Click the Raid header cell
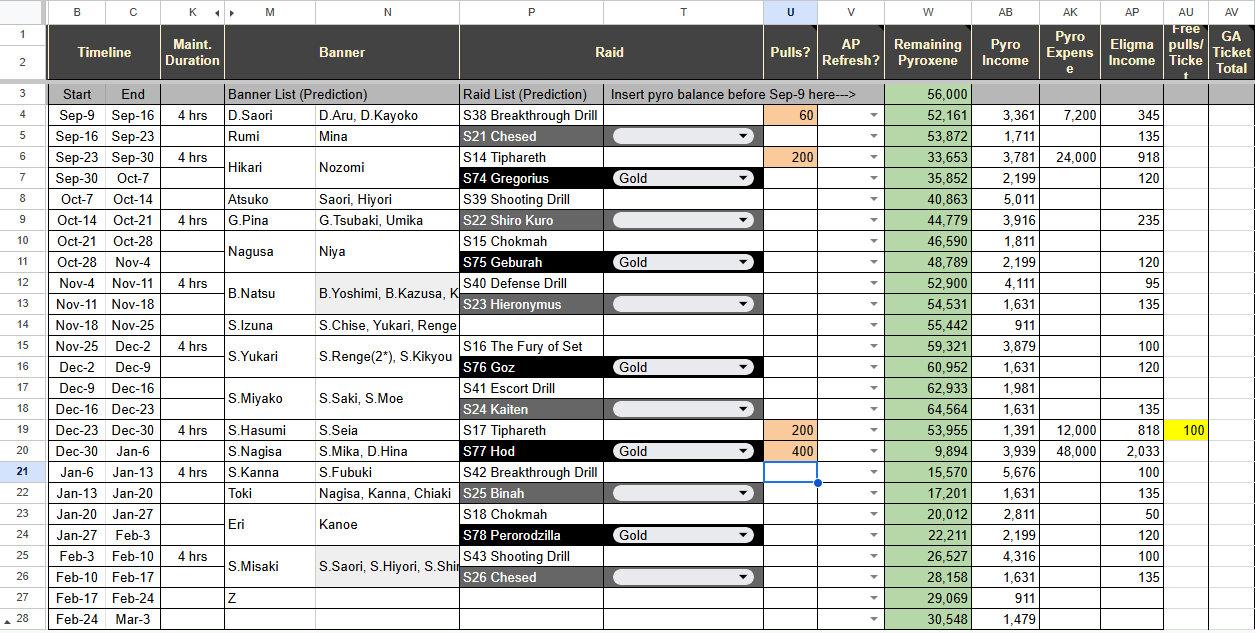Viewport: 1255px width, 633px height. click(x=609, y=52)
